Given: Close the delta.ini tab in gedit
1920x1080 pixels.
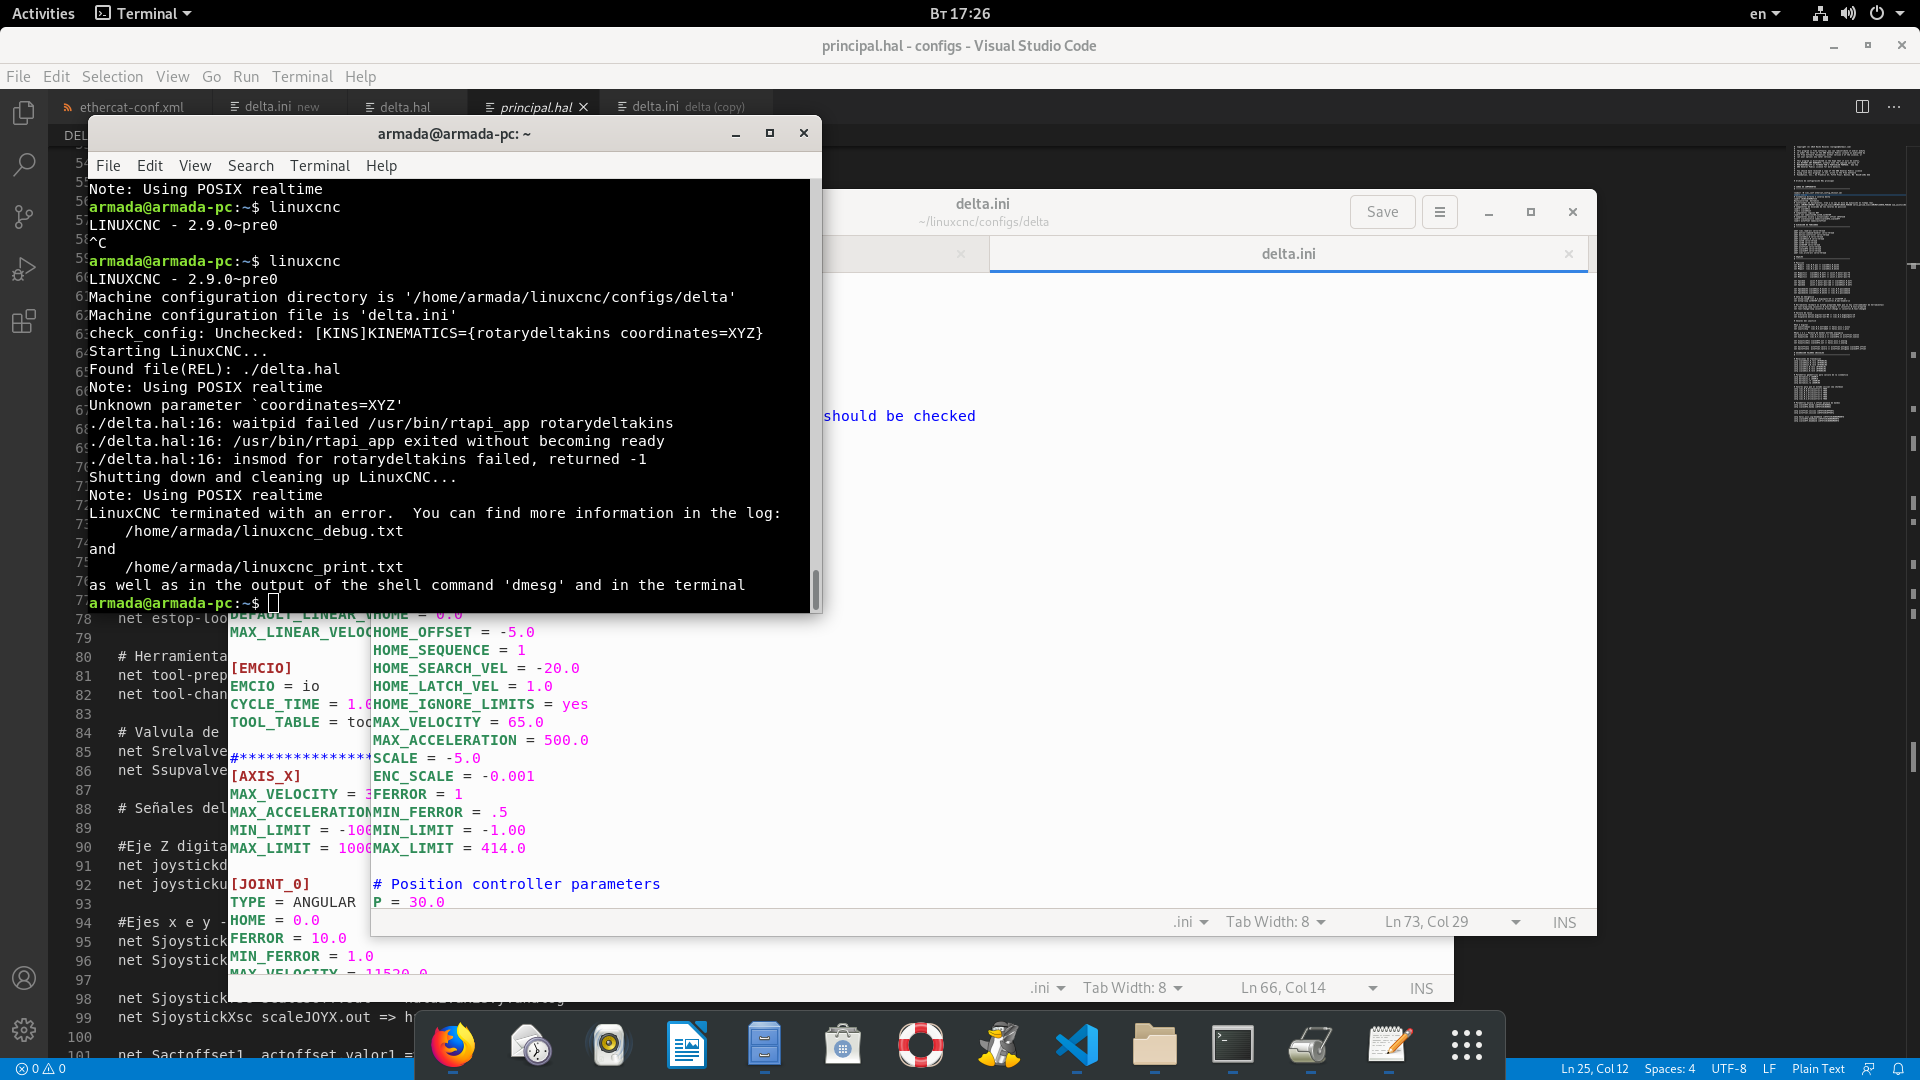Looking at the screenshot, I should pos(1569,254).
